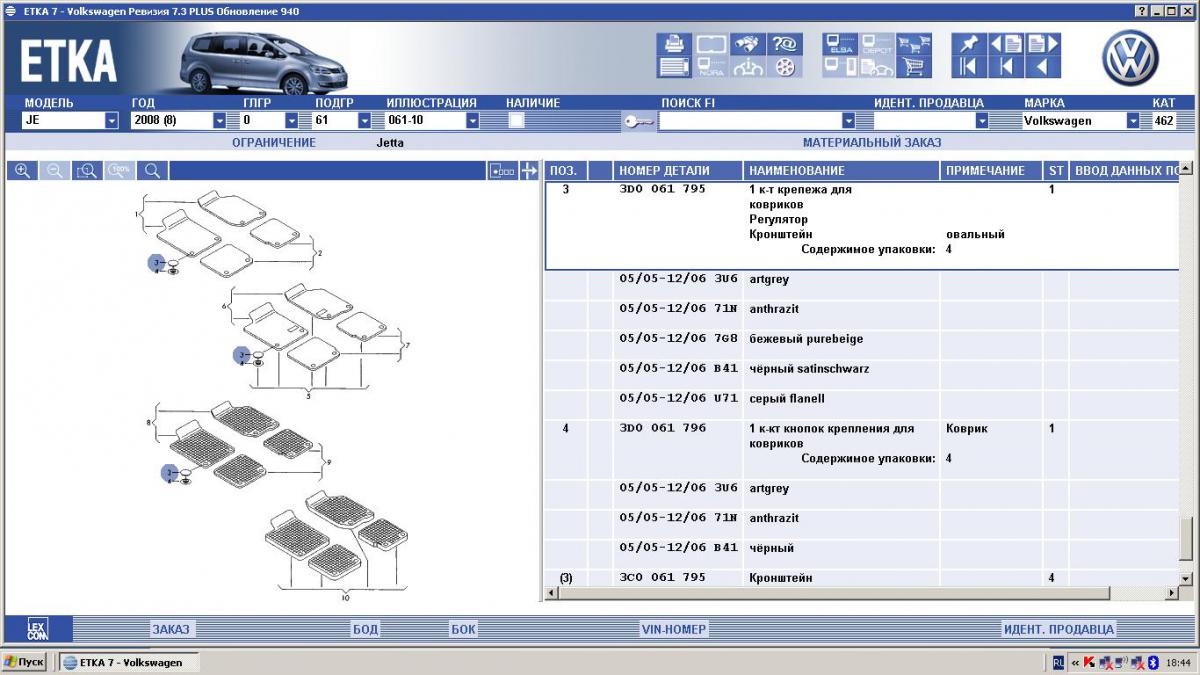Viewport: 1200px width, 675px height.
Task: Click the ПРИМЕЧАНИЕ column header
Action: click(991, 171)
